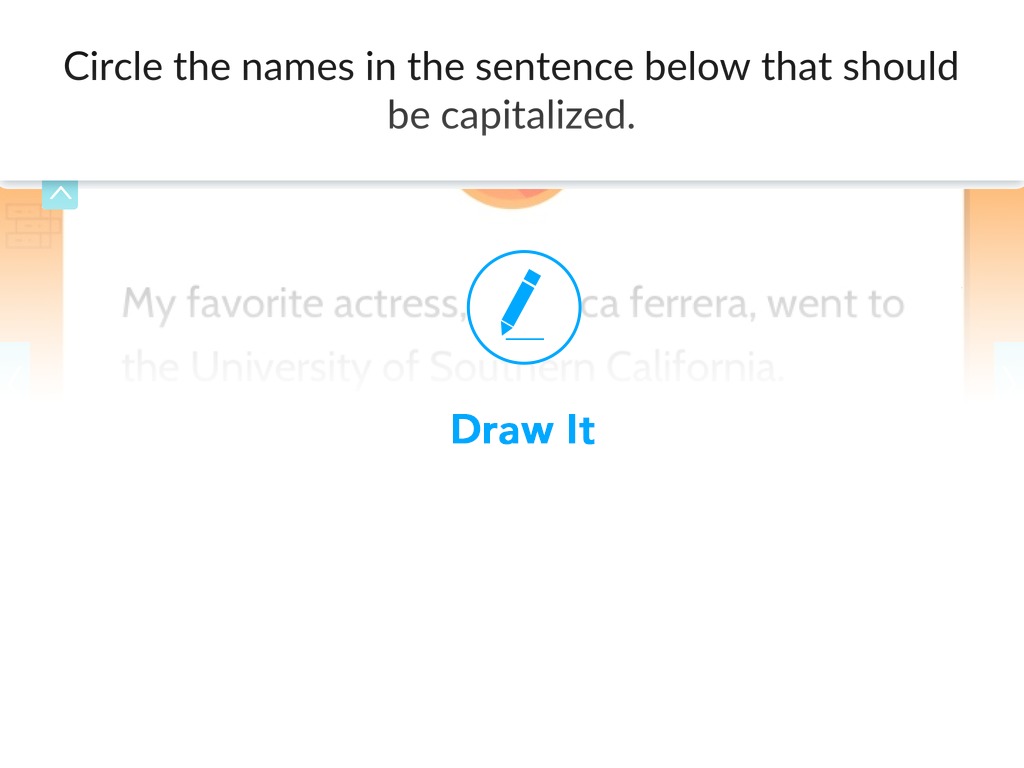Click the blue pencil Draw It icon

(x=524, y=307)
